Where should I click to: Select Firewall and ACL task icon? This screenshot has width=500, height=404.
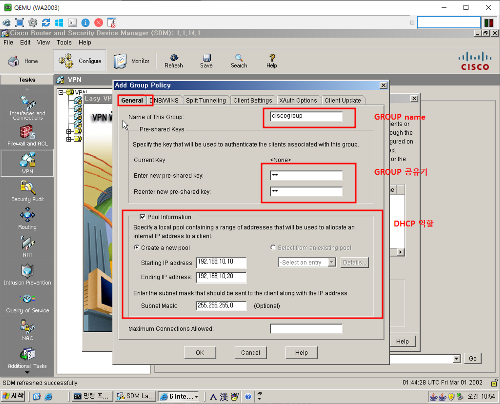(x=27, y=136)
